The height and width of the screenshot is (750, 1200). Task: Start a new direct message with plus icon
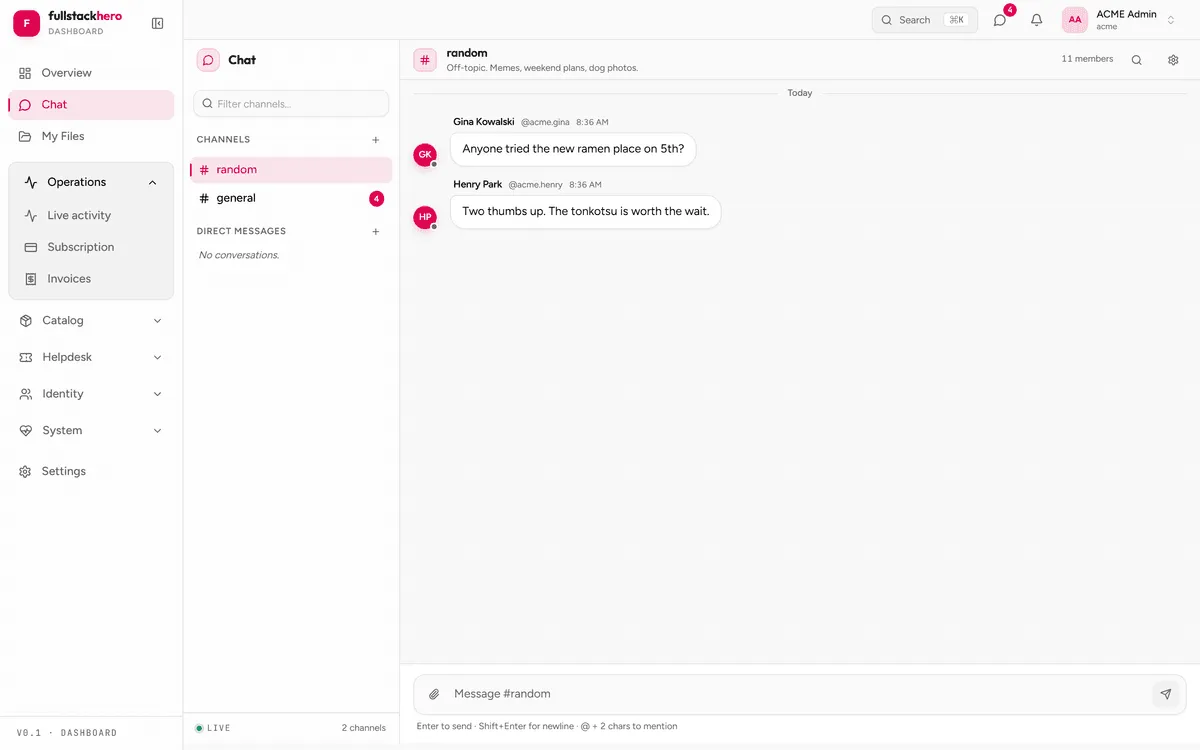376,232
